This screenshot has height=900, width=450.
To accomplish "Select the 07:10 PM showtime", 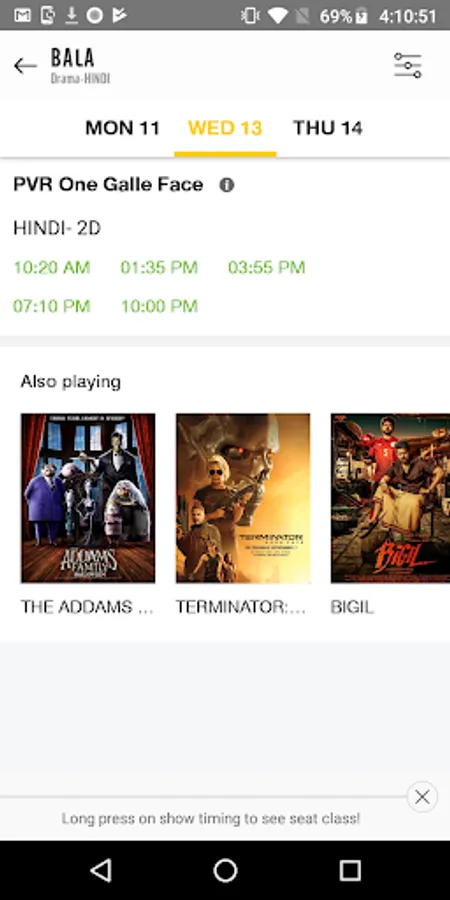I will 52,306.
